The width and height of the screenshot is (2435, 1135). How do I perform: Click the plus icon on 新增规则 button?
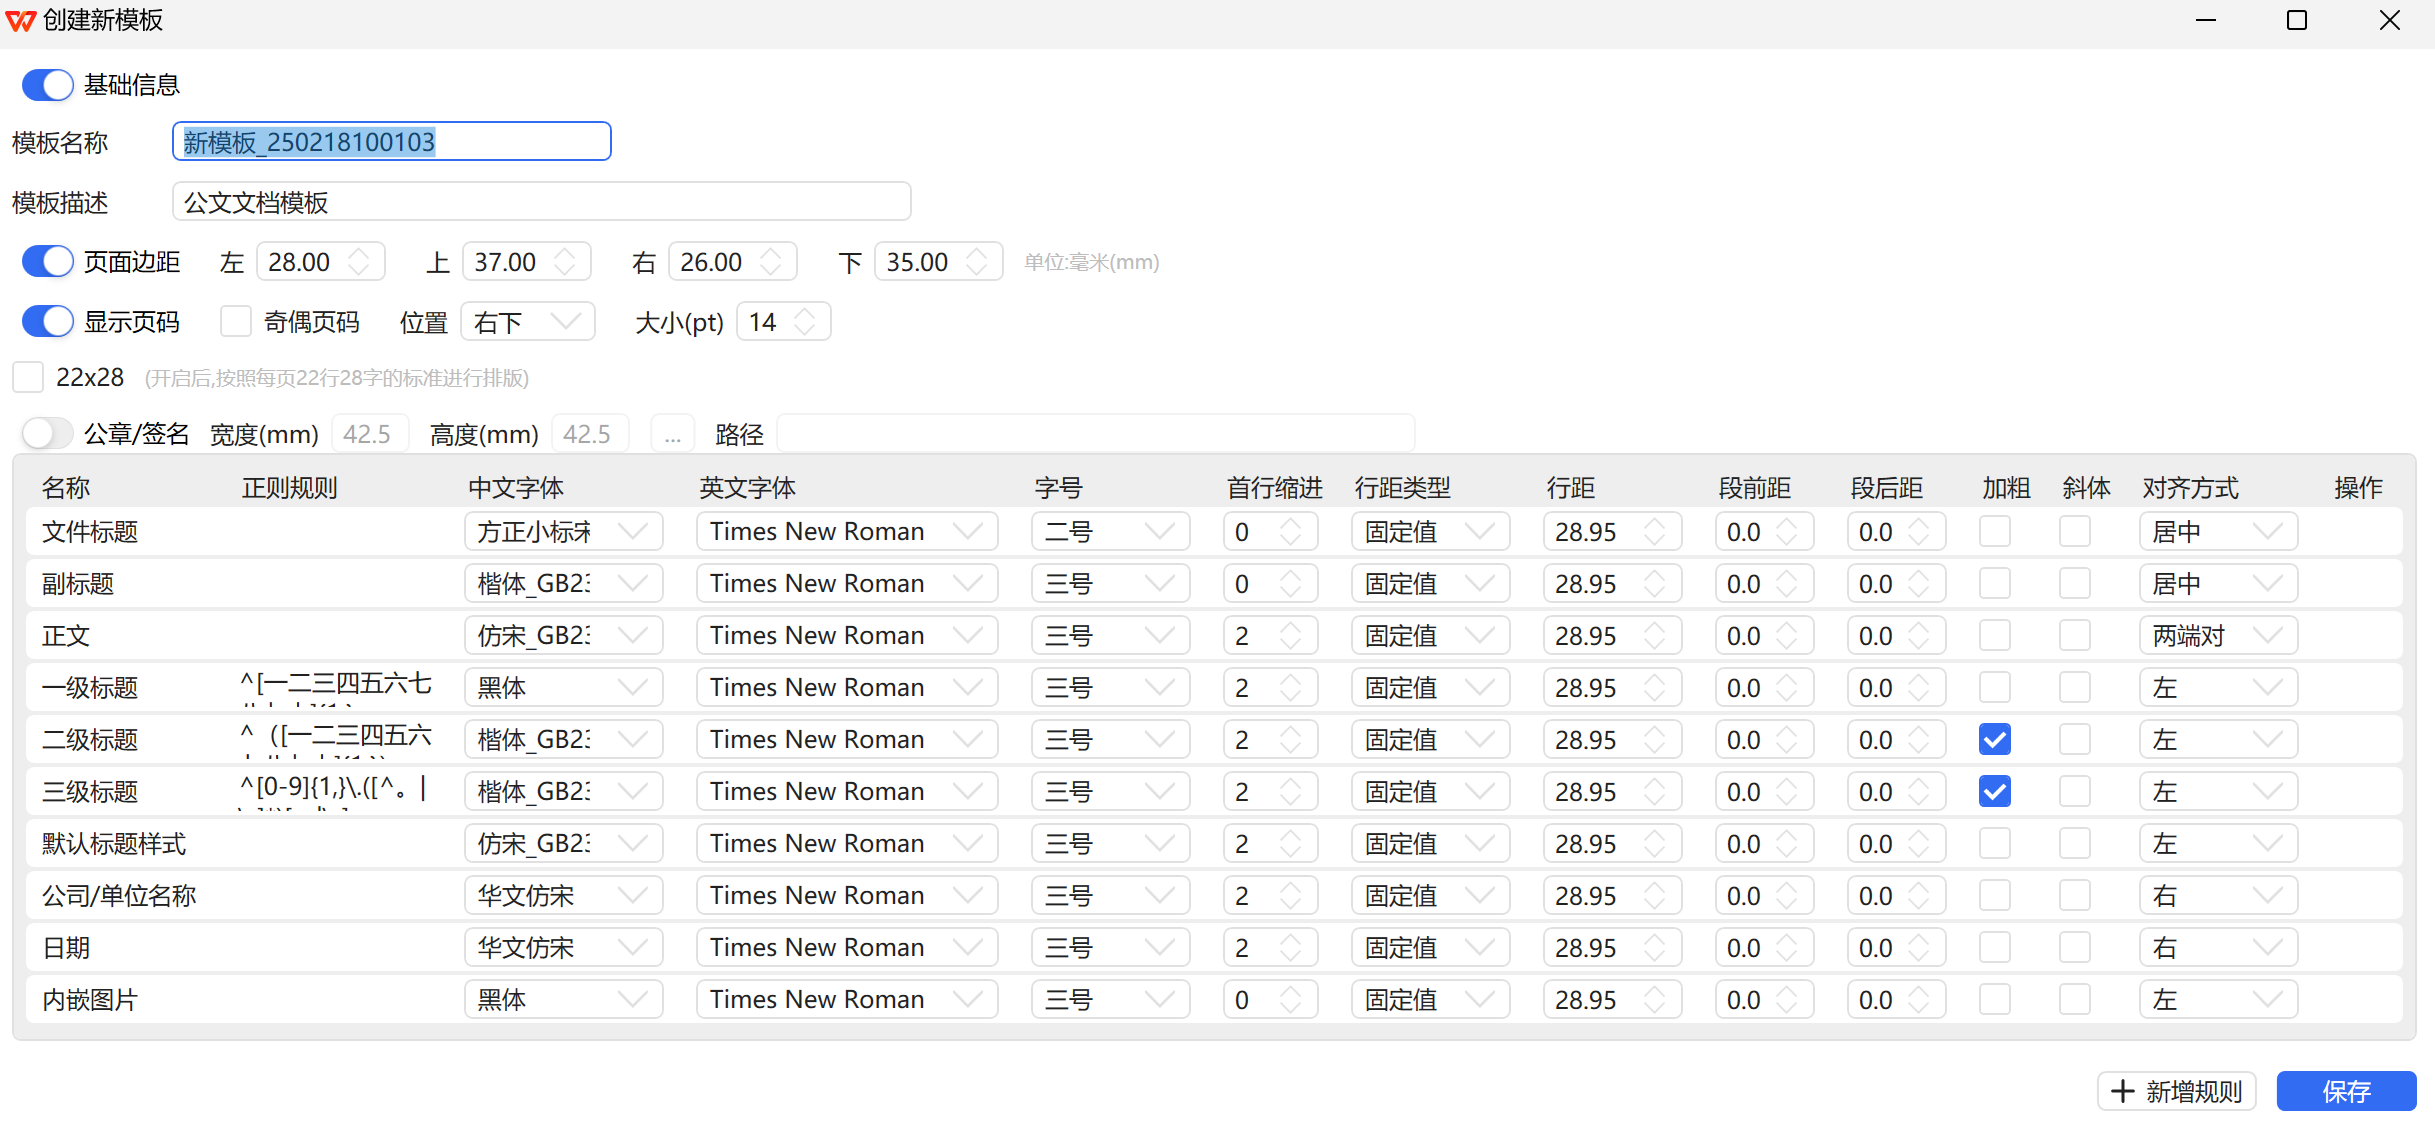pos(2122,1091)
